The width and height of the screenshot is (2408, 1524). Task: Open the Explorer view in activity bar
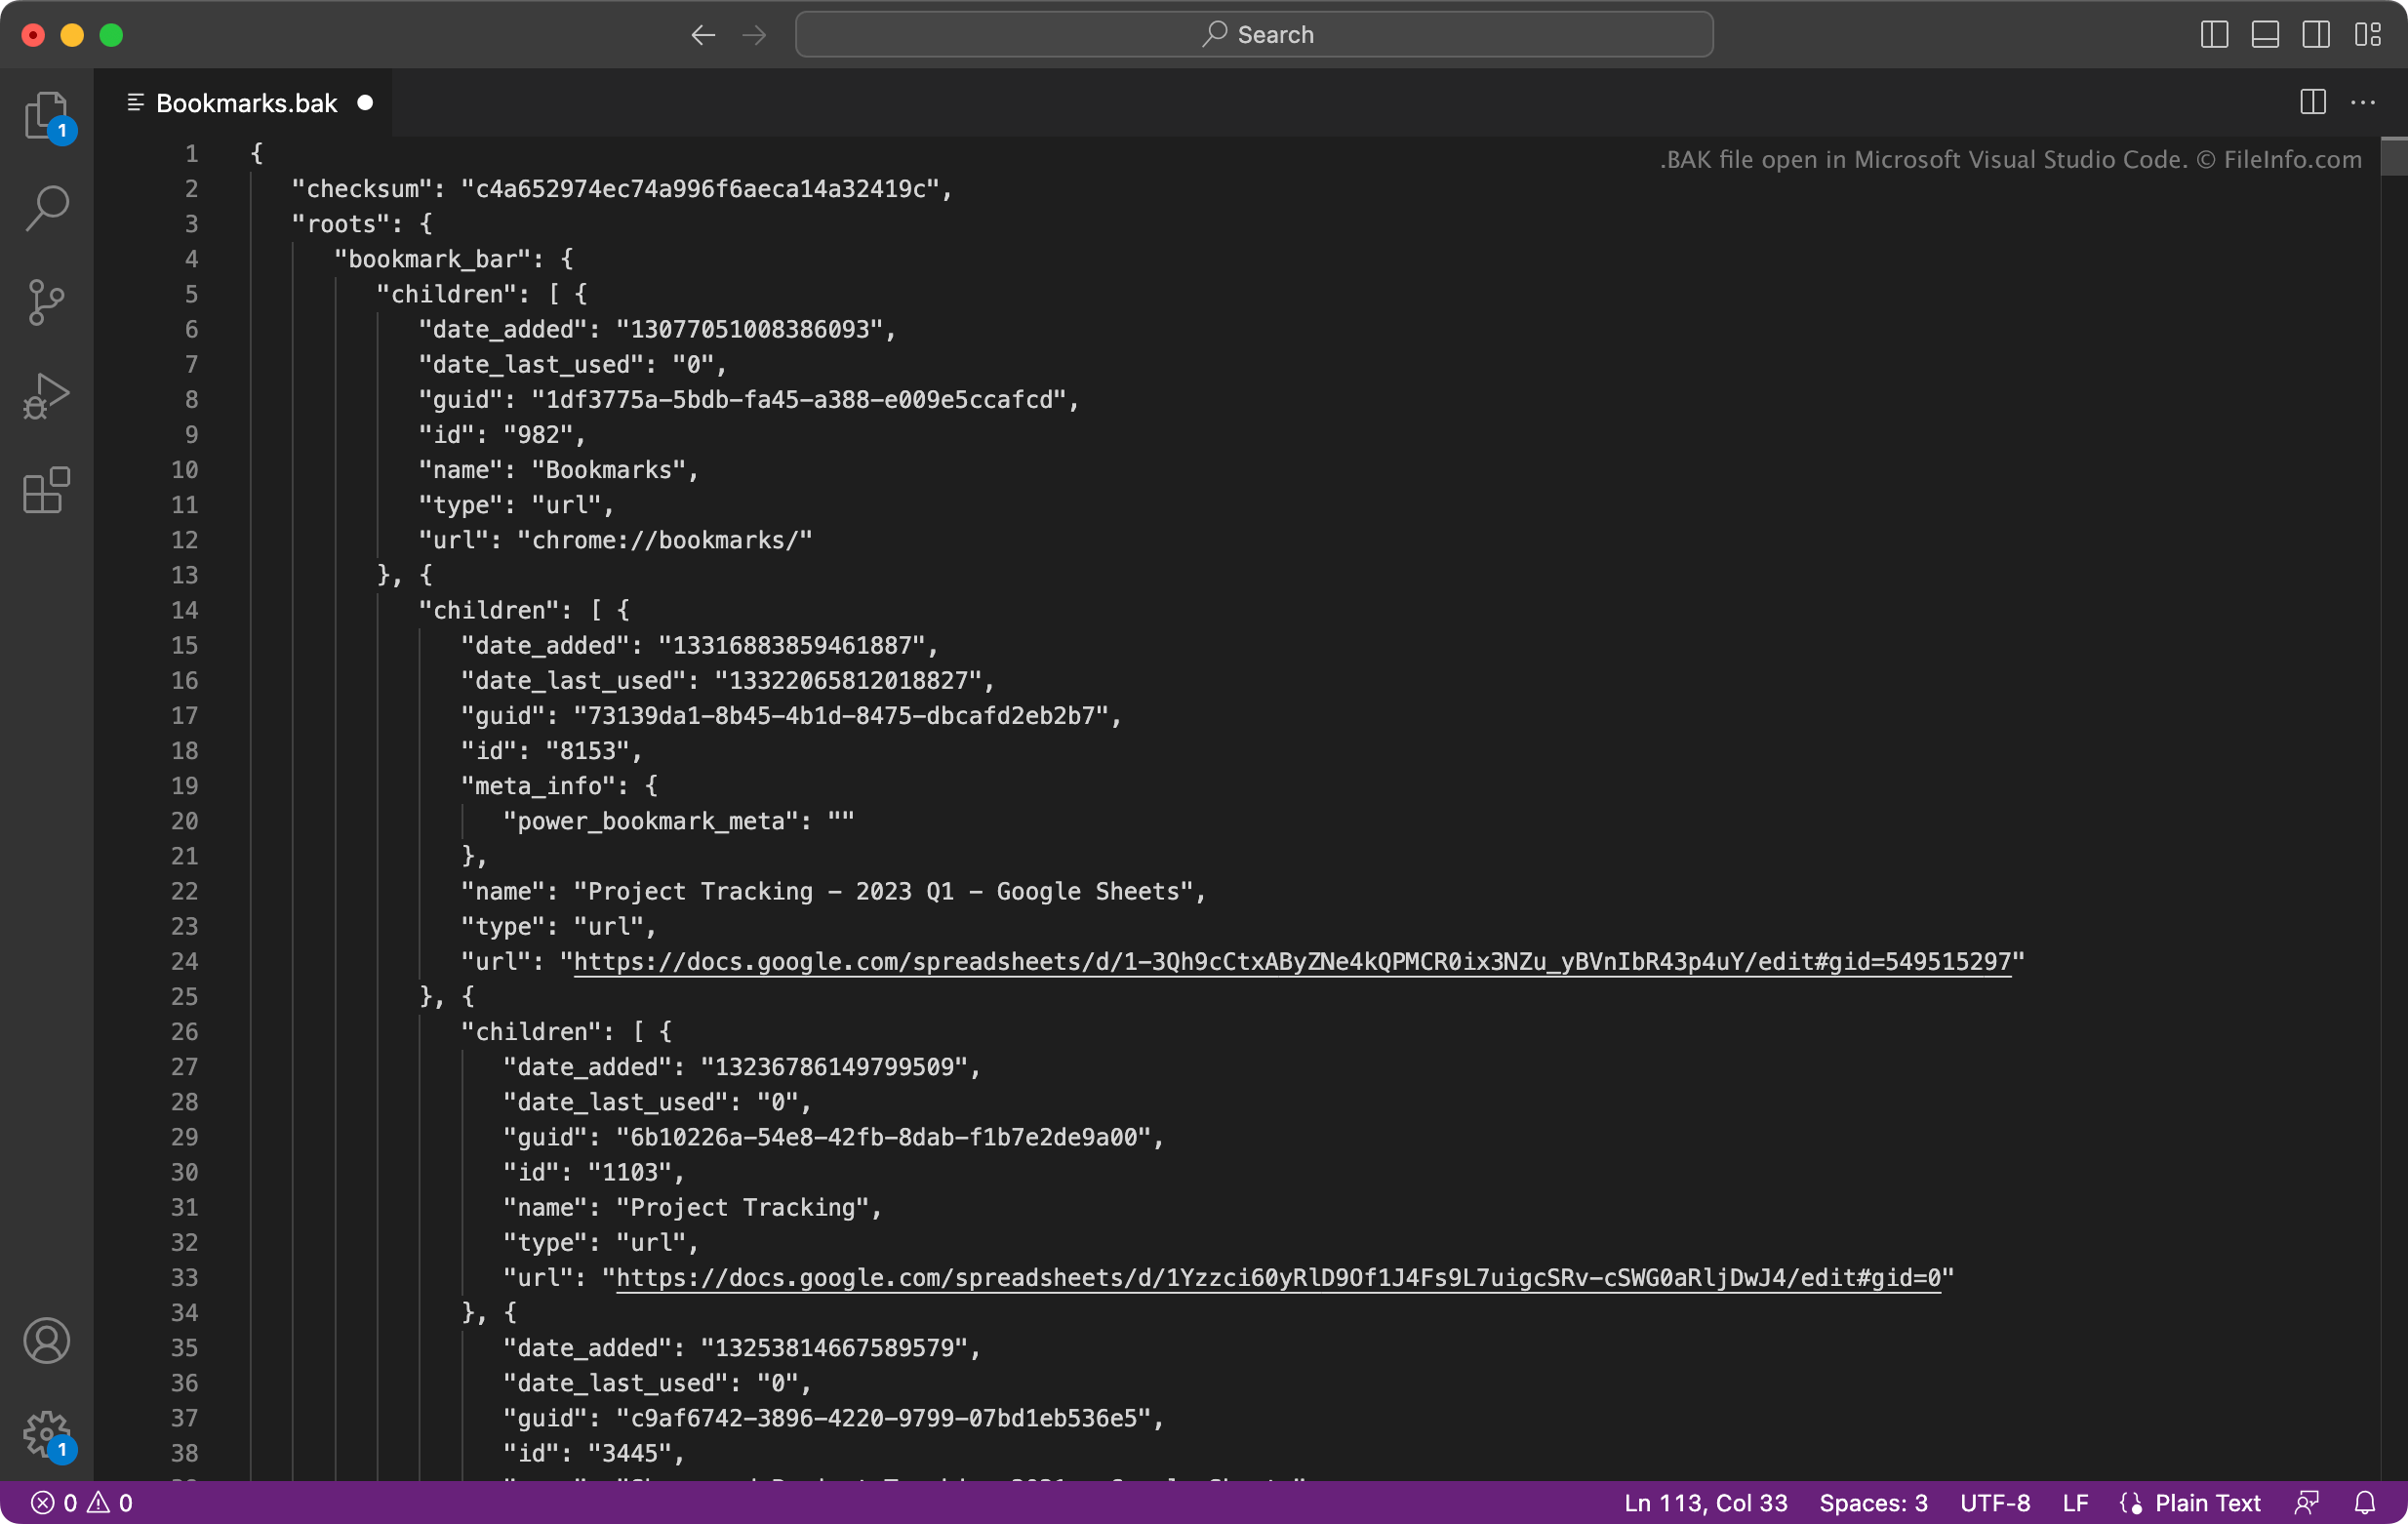tap(46, 115)
